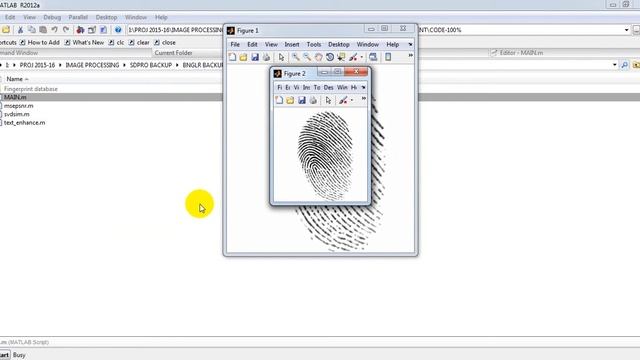Click Link Plot icon in Figure 1 toolbar
Viewport: 640px width, 360px height.
click(373, 57)
